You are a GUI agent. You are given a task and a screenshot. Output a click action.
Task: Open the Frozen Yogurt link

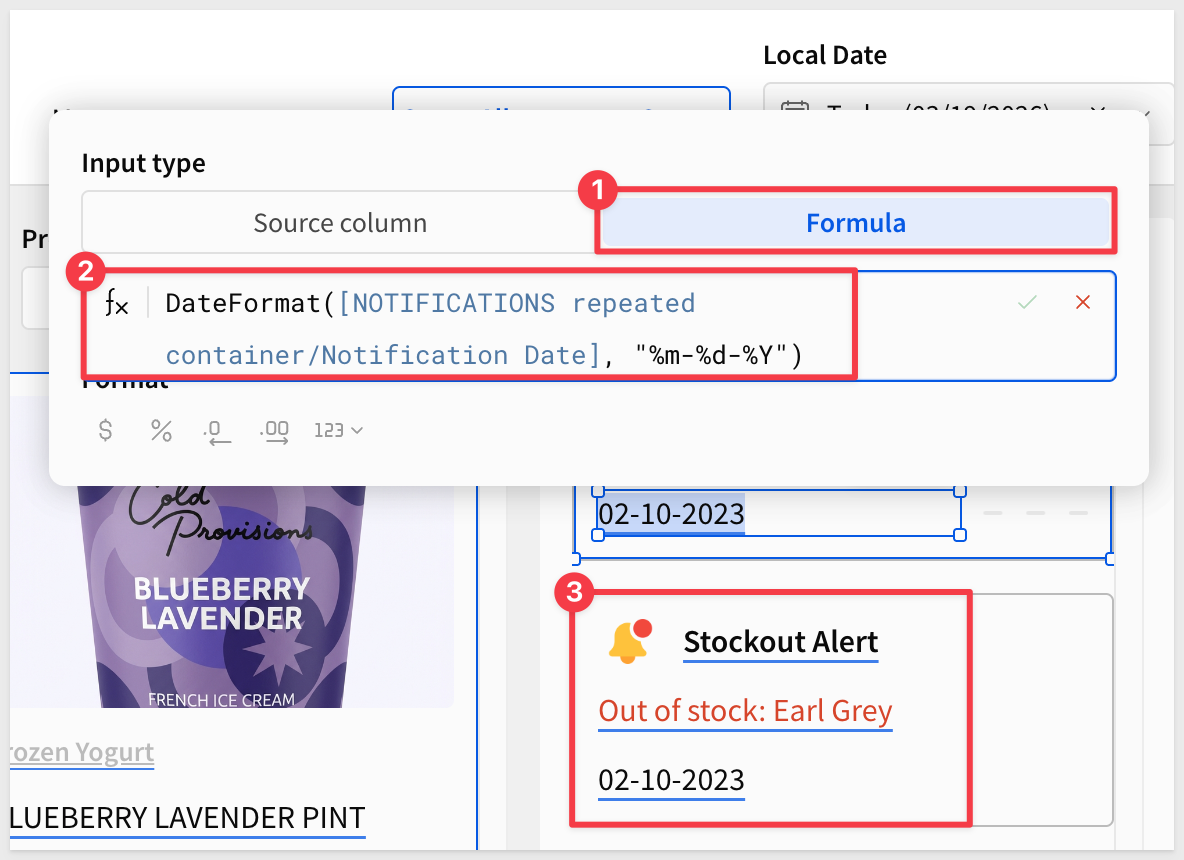tap(80, 752)
